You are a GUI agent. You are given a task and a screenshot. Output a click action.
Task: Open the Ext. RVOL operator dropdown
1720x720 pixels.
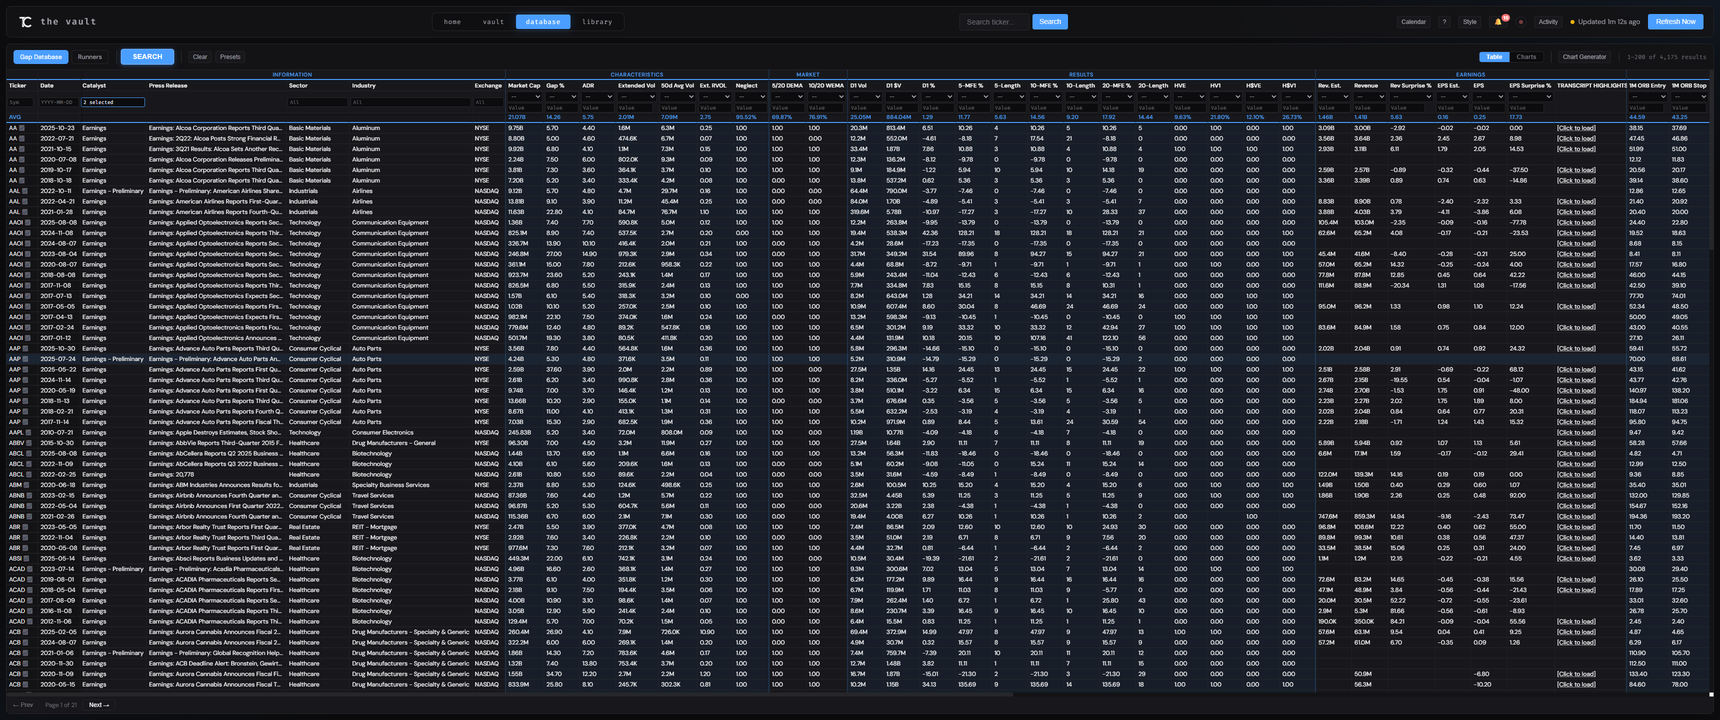pos(714,97)
